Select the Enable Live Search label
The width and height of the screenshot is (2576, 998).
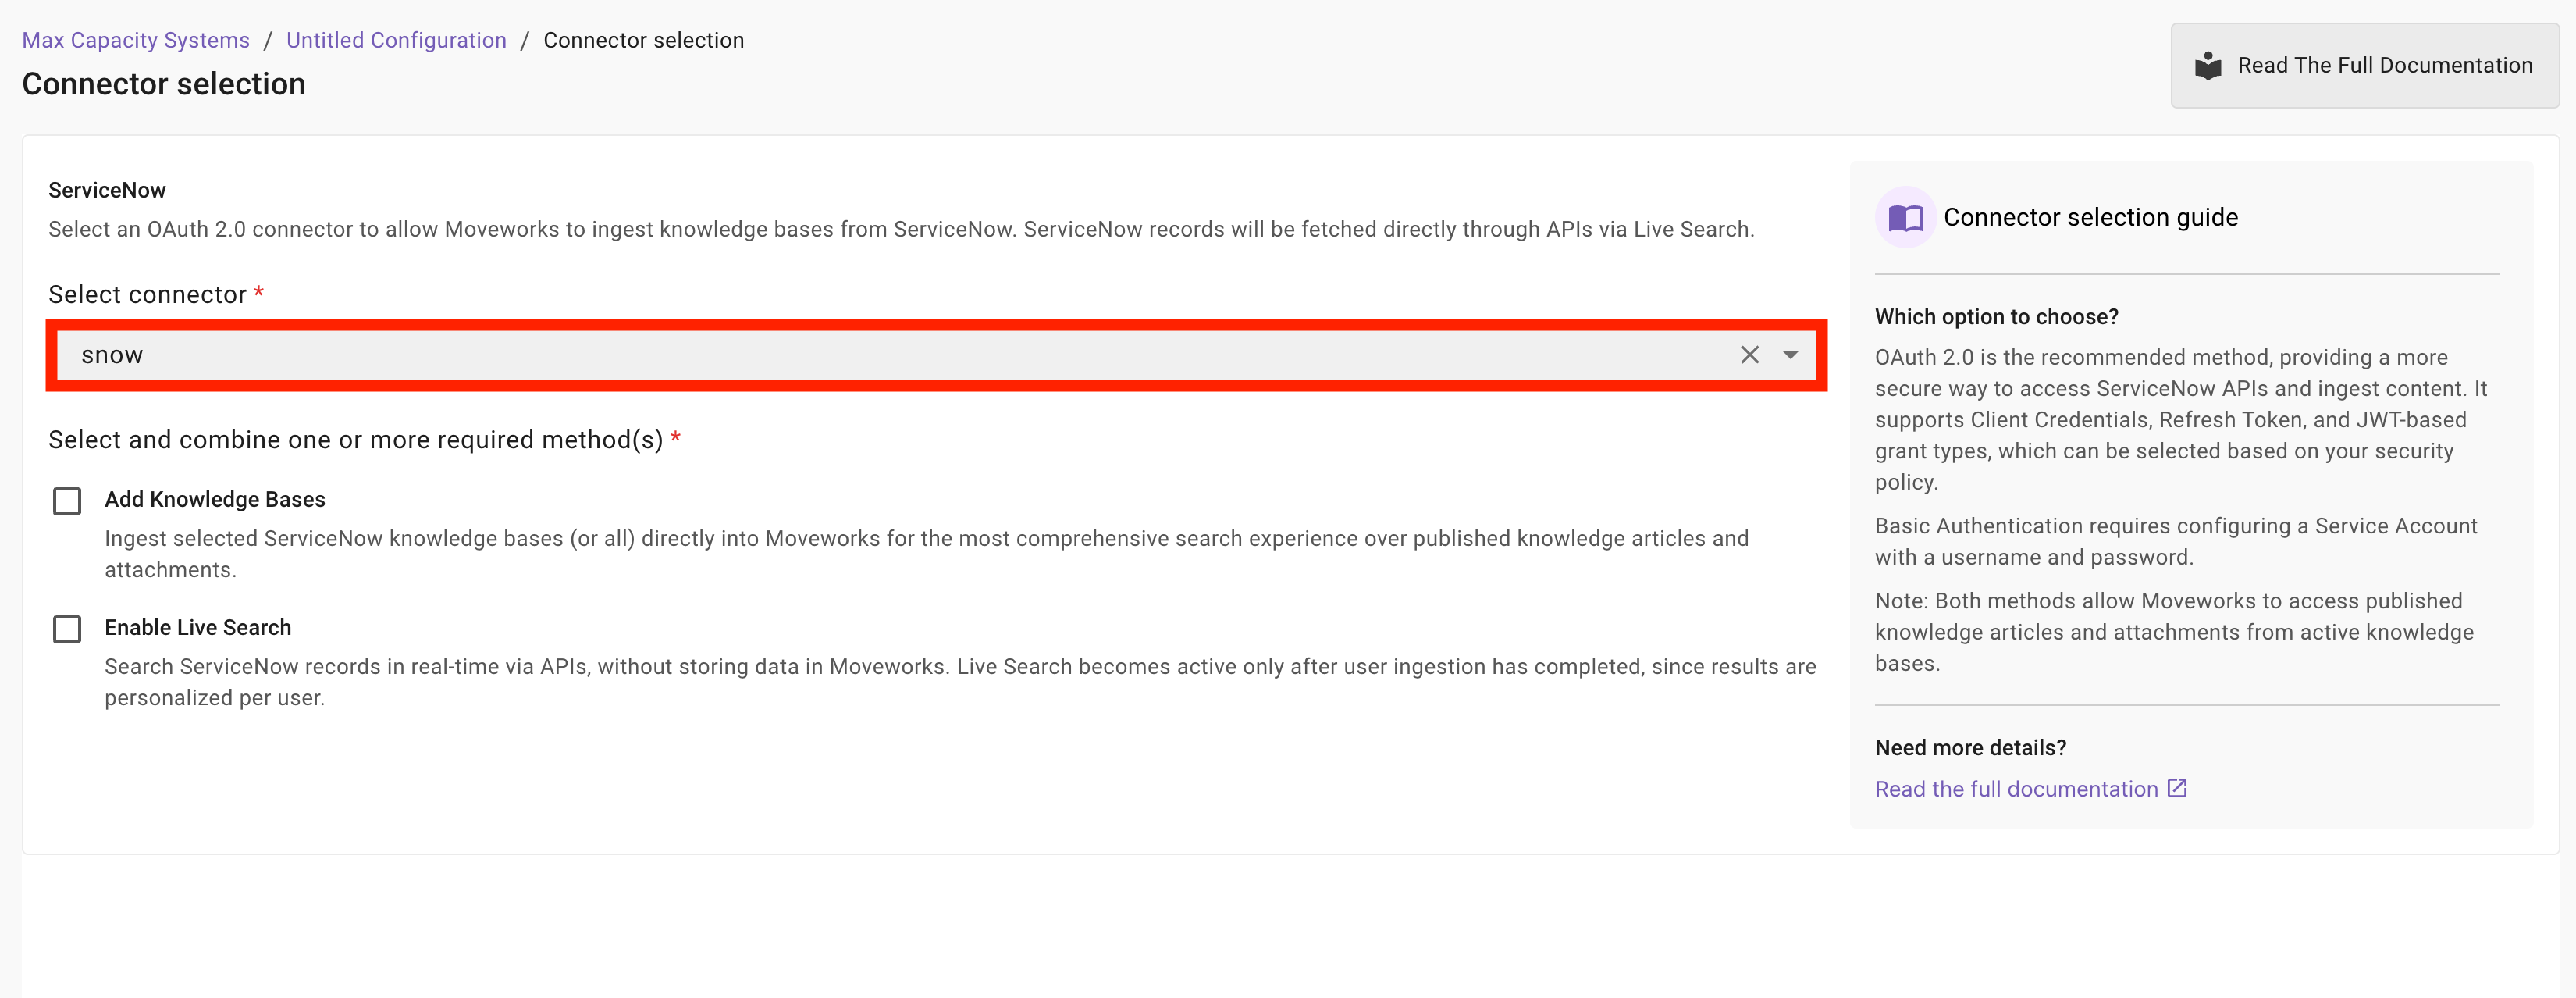tap(198, 627)
